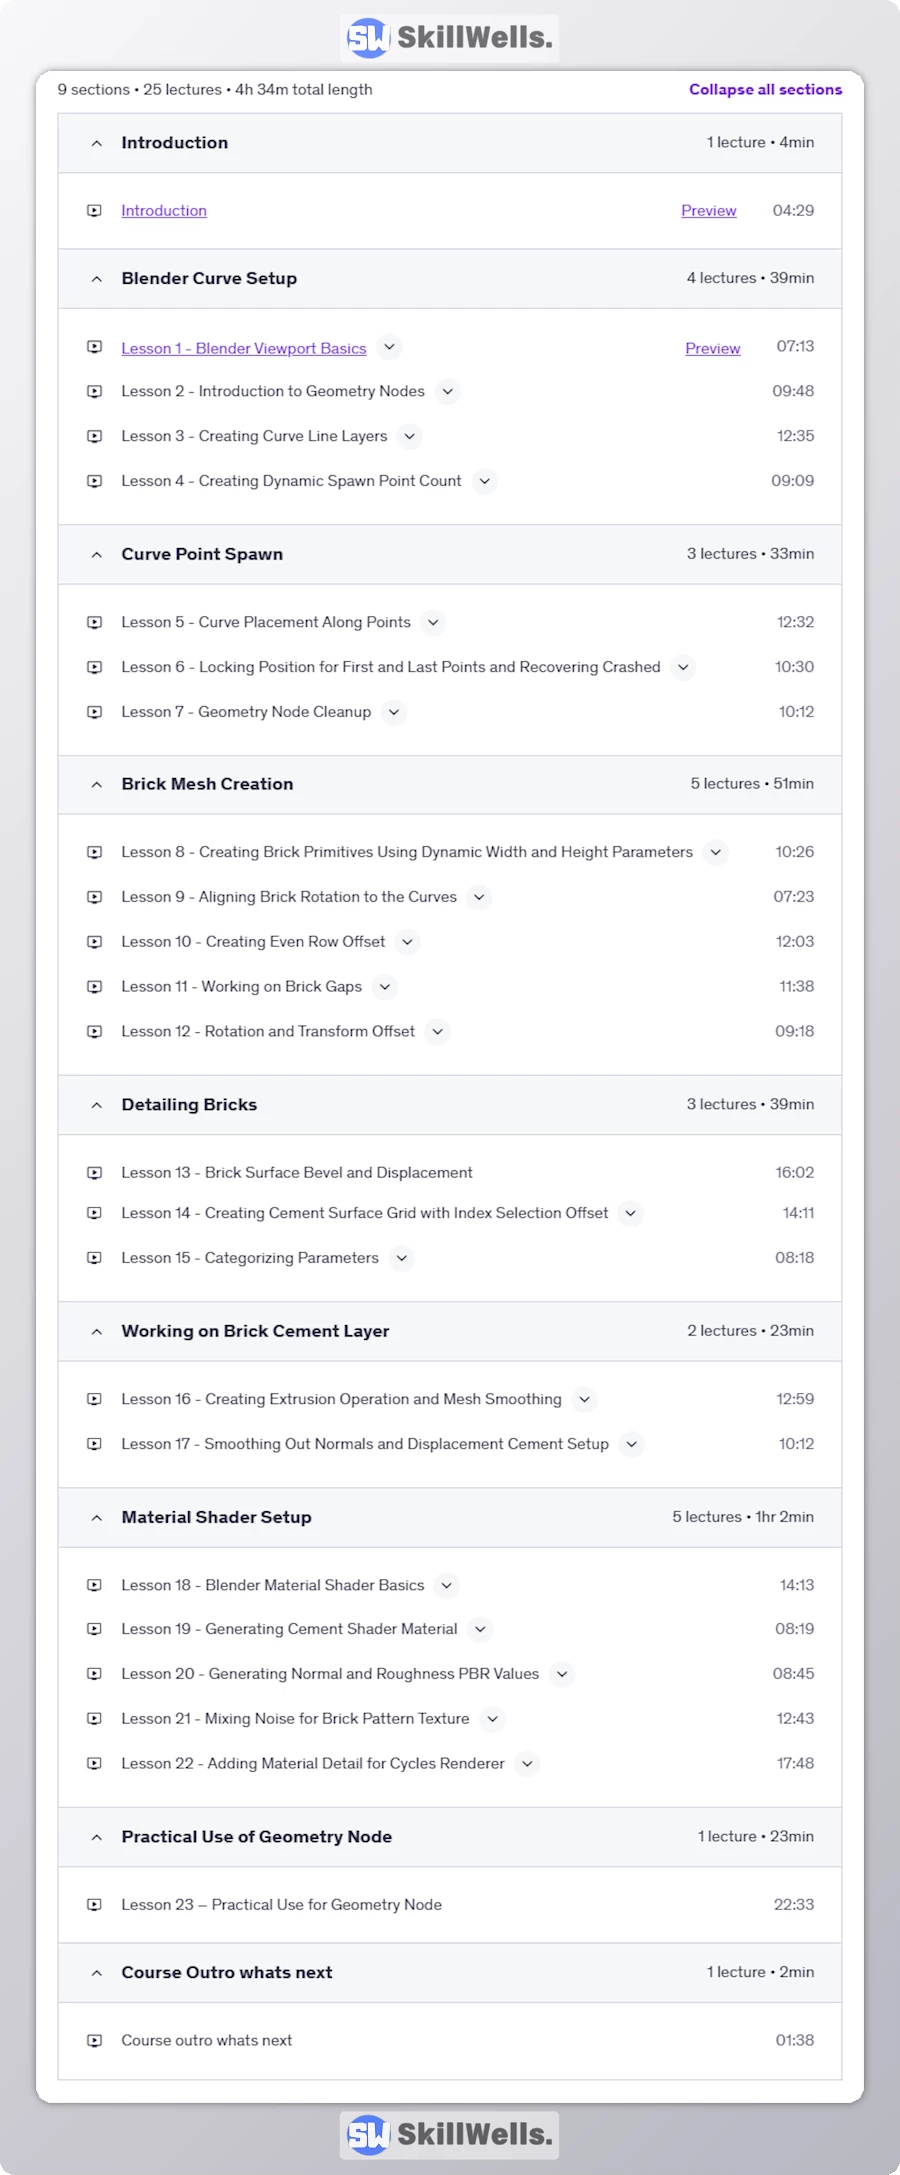The width and height of the screenshot is (900, 2175).
Task: Expand Lesson 2 description chevron
Action: [x=447, y=391]
